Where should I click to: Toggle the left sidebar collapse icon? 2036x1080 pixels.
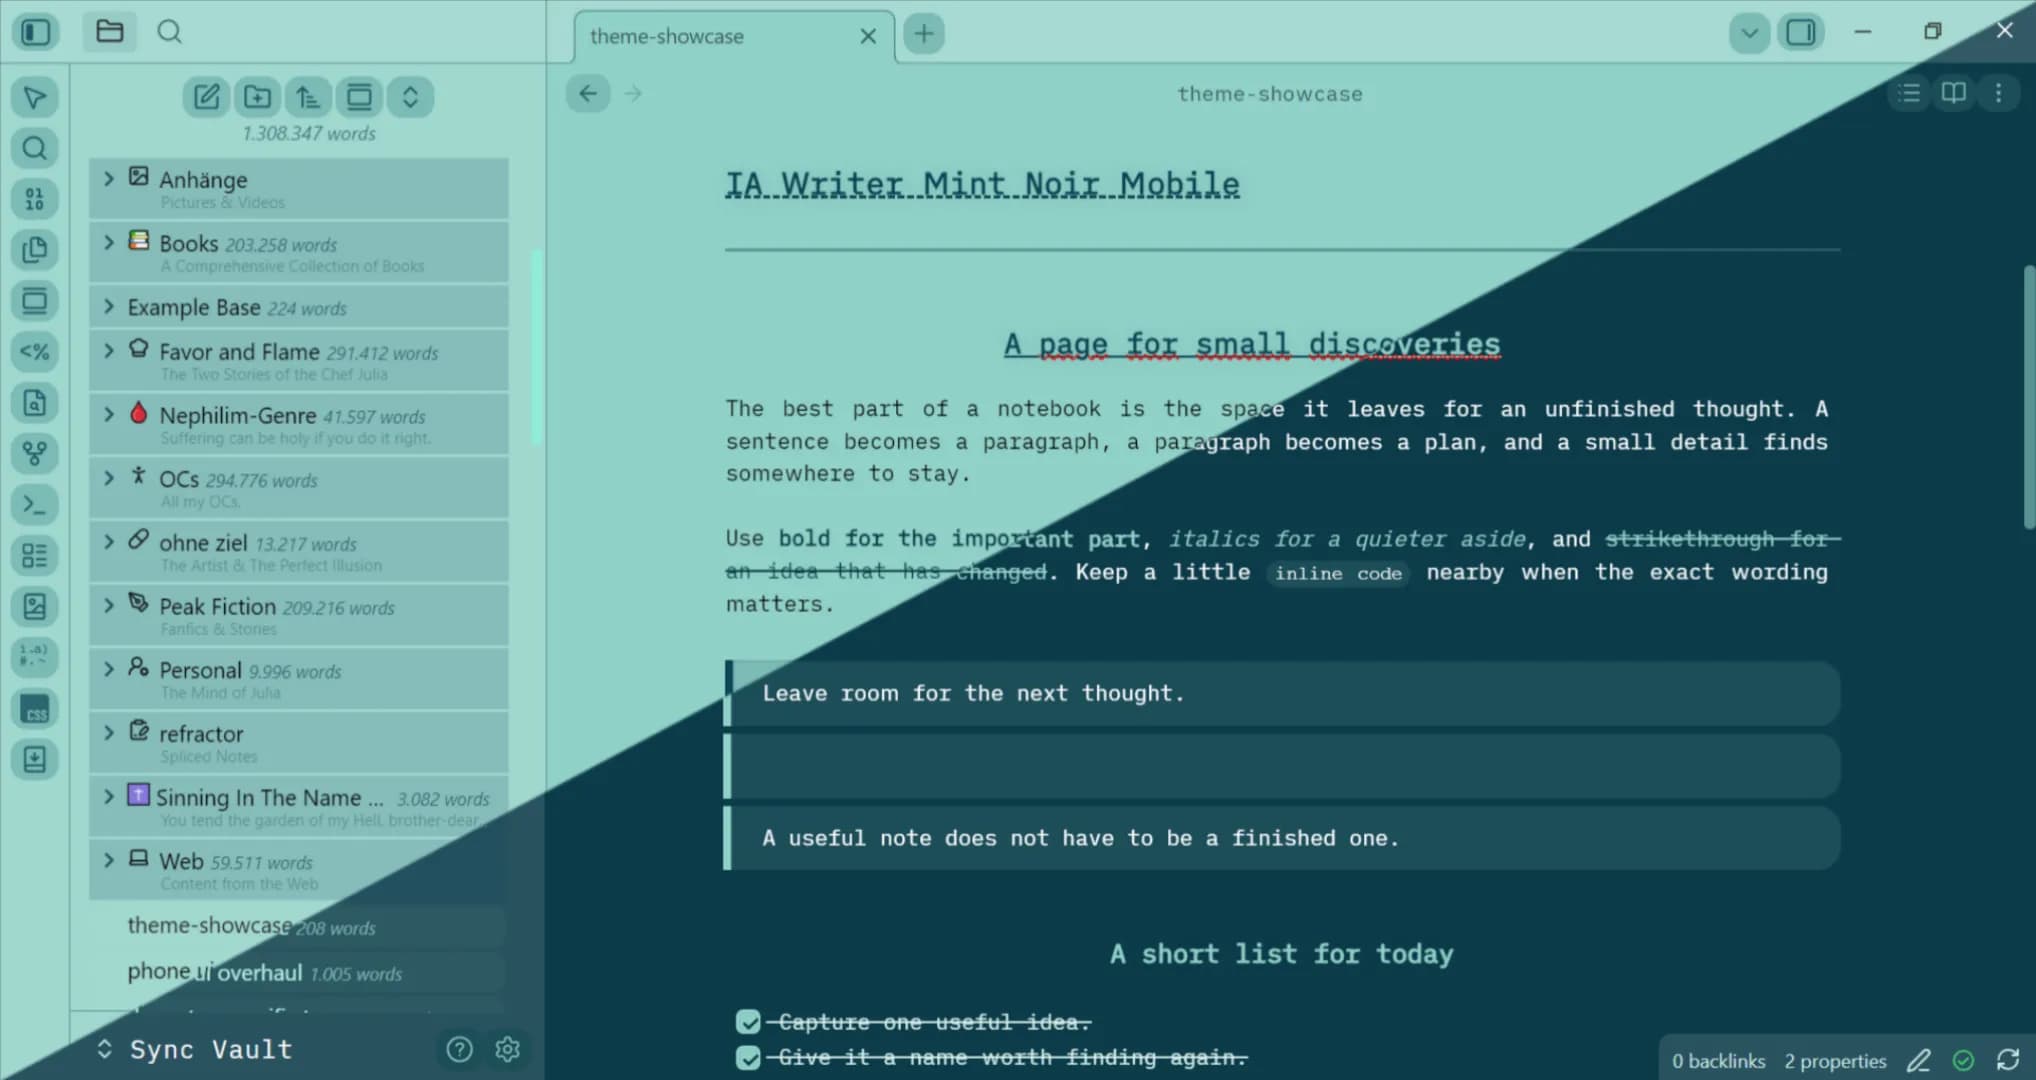tap(36, 32)
